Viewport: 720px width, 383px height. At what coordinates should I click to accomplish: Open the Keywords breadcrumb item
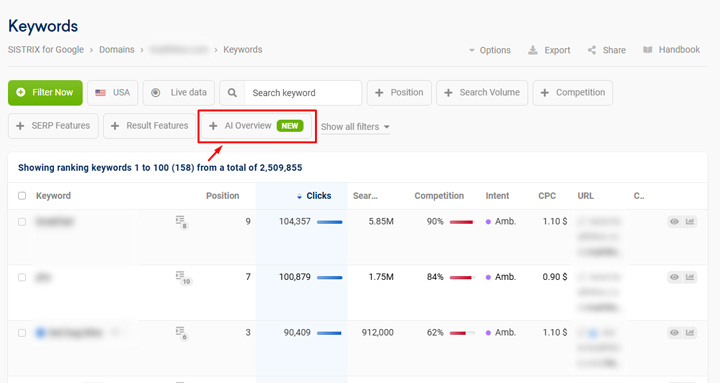(242, 50)
